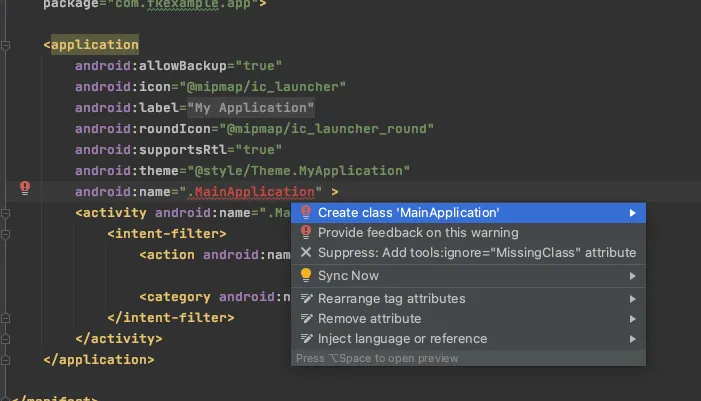The image size is (701, 401).
Task: Collapse the intent-filter fold marker
Action: [5, 234]
